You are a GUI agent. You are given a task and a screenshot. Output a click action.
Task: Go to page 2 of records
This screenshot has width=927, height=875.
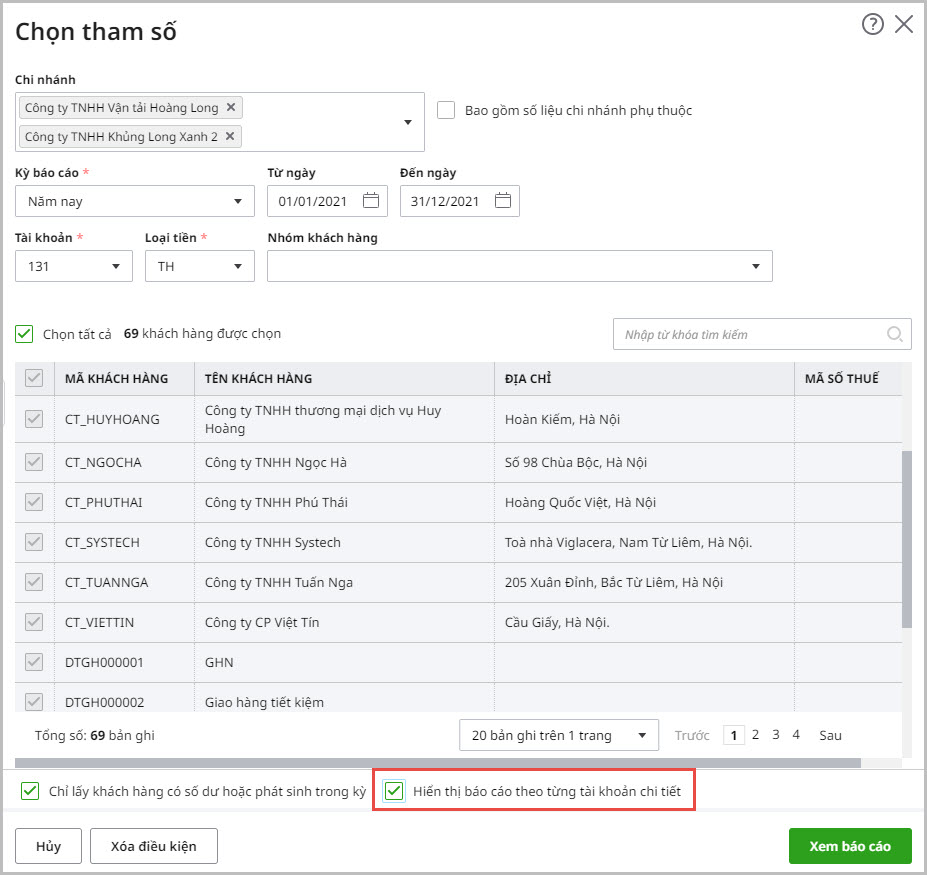755,735
